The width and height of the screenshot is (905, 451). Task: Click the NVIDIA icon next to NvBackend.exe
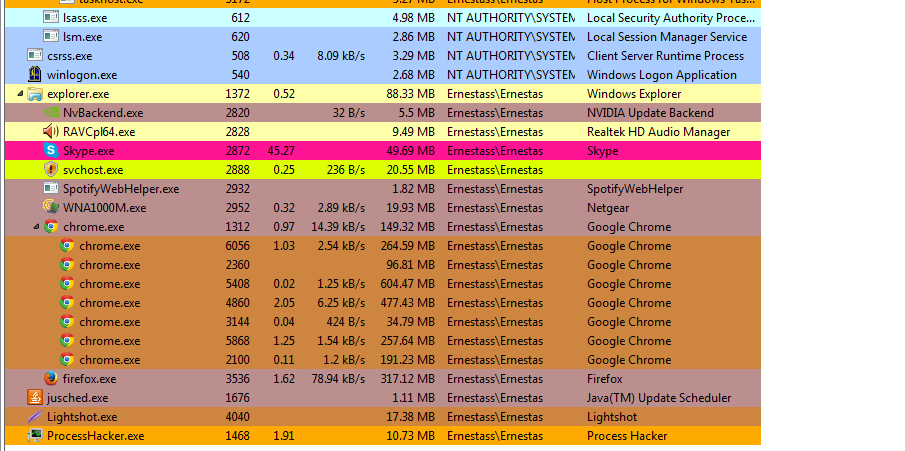pos(51,113)
